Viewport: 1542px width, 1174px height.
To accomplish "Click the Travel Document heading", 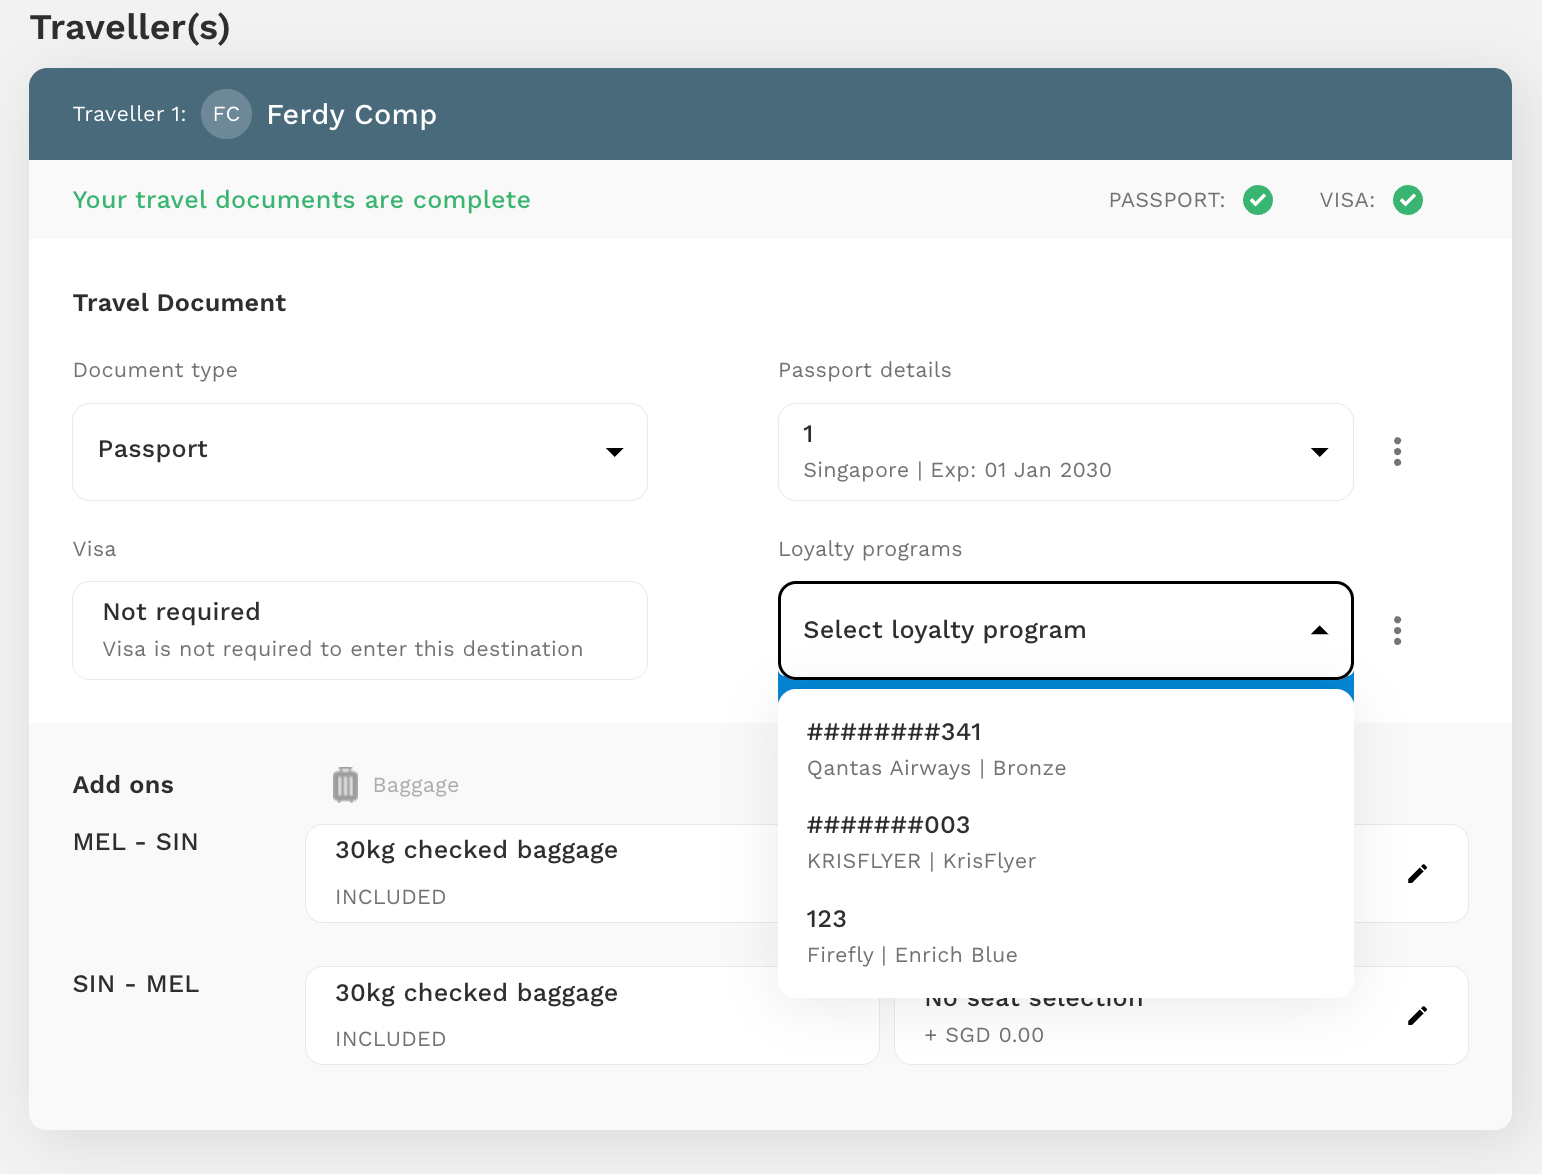I will [x=180, y=303].
